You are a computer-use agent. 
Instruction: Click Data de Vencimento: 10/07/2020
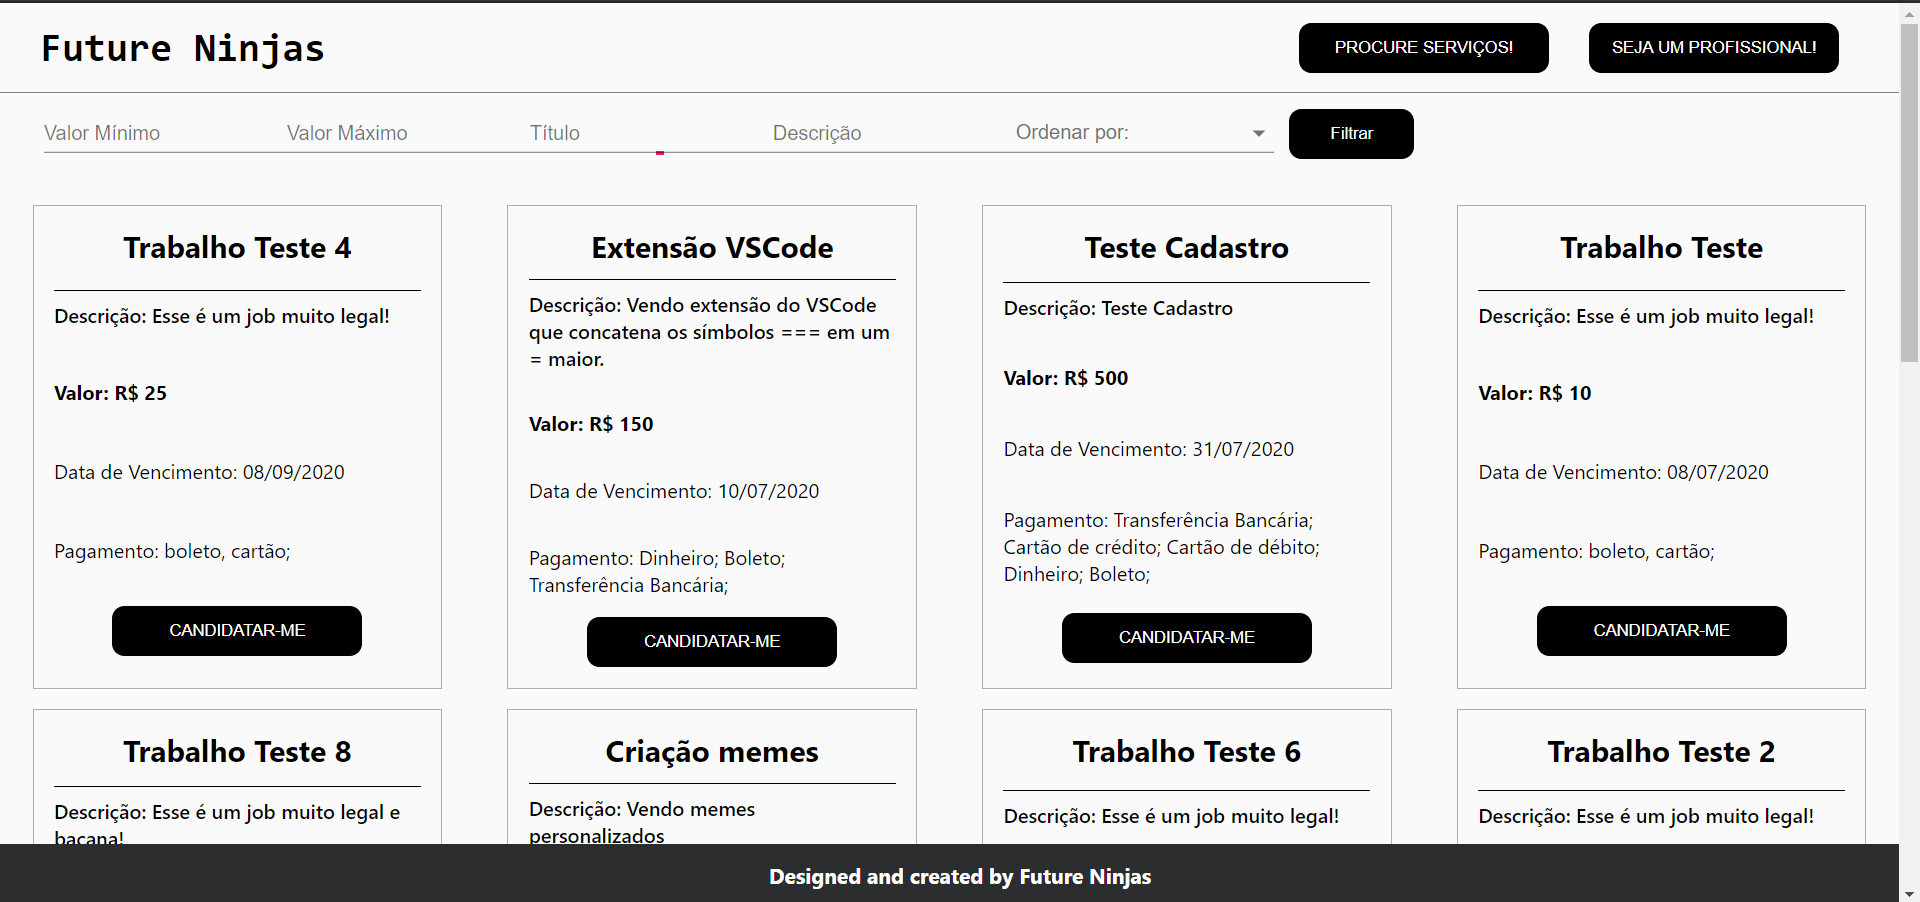click(674, 491)
